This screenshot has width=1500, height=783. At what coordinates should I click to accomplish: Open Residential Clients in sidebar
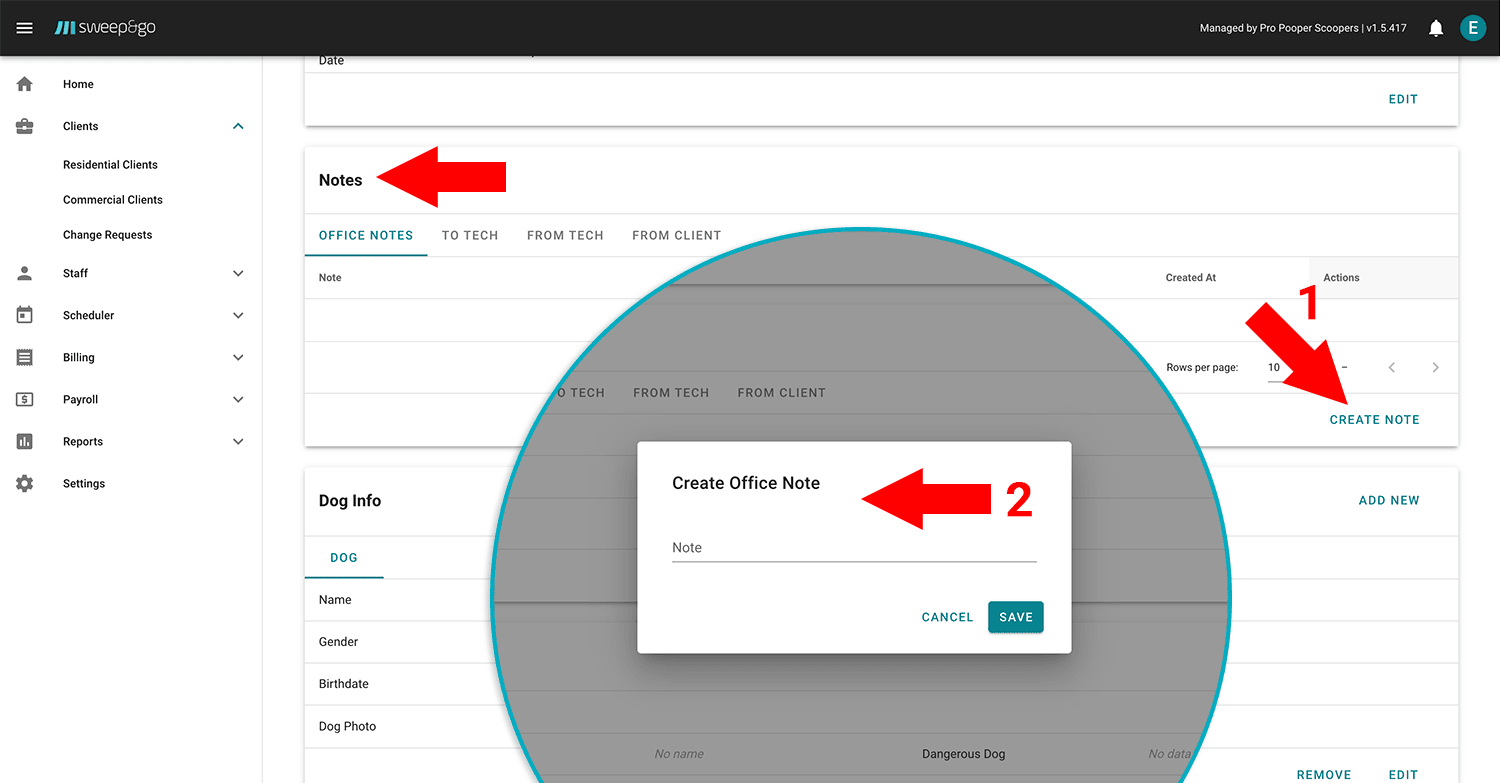(x=110, y=164)
